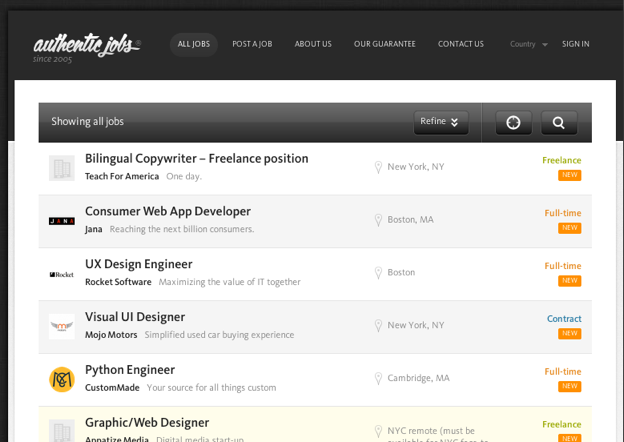The width and height of the screenshot is (624, 442).
Task: Open the Post a Job page
Action: (x=252, y=44)
